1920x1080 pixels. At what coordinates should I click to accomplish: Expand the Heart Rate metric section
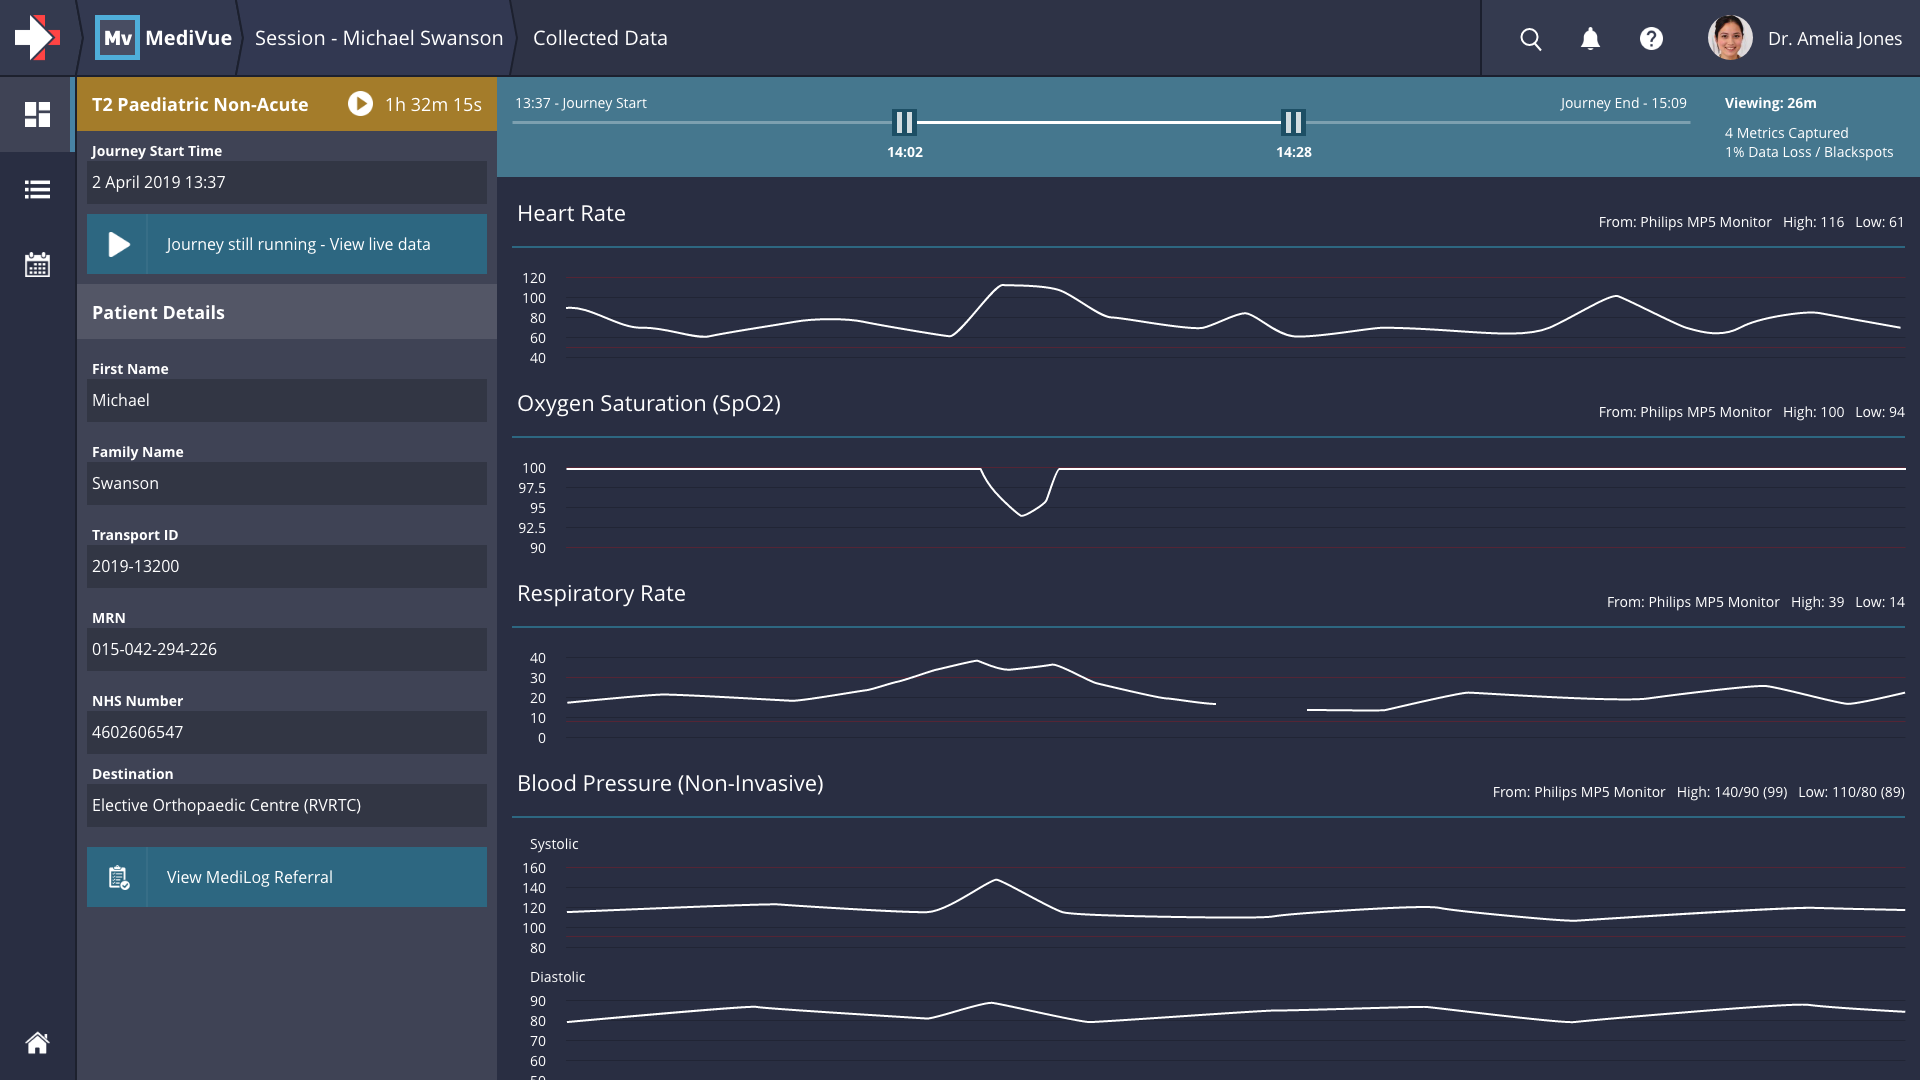571,213
